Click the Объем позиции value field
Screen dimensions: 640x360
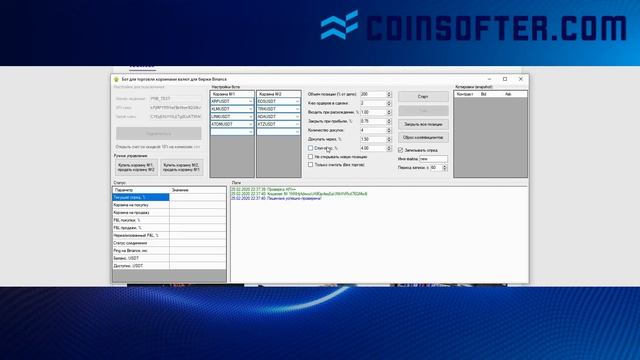[x=373, y=94]
